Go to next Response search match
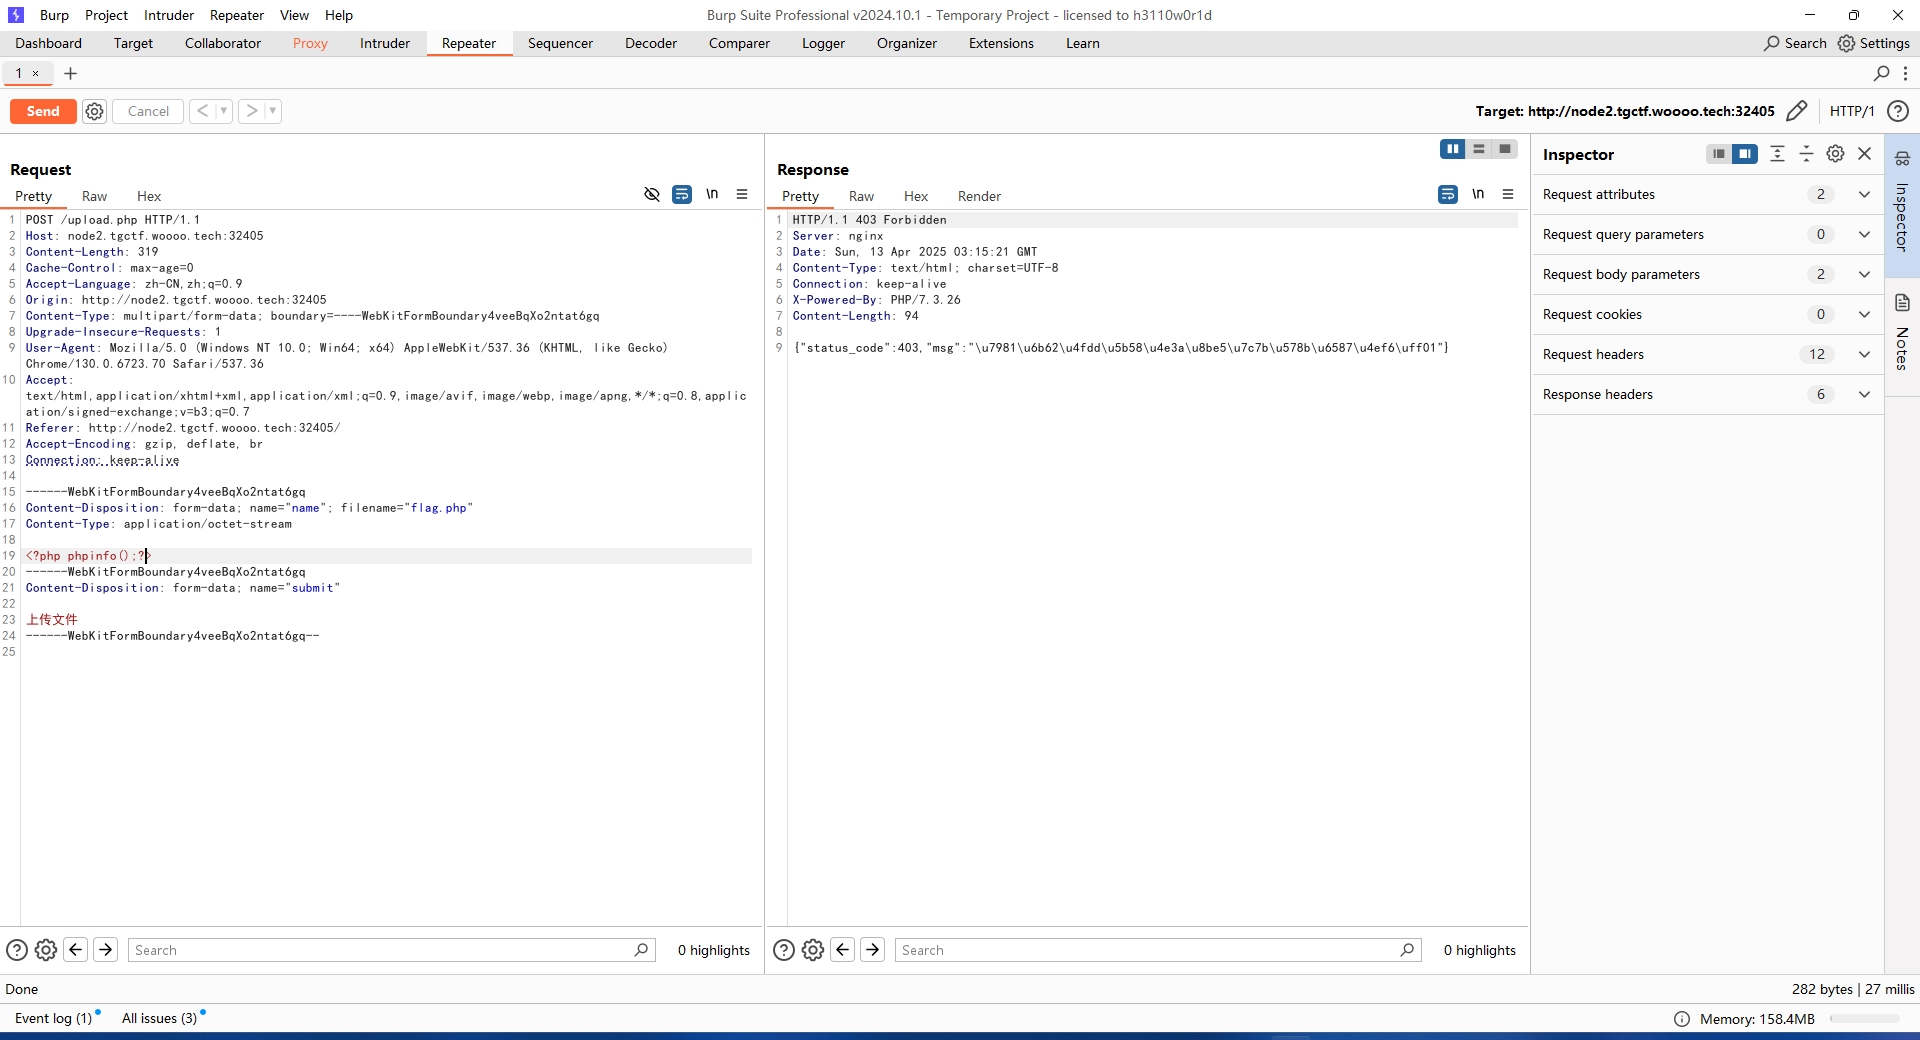Image resolution: width=1920 pixels, height=1040 pixels. click(x=873, y=950)
